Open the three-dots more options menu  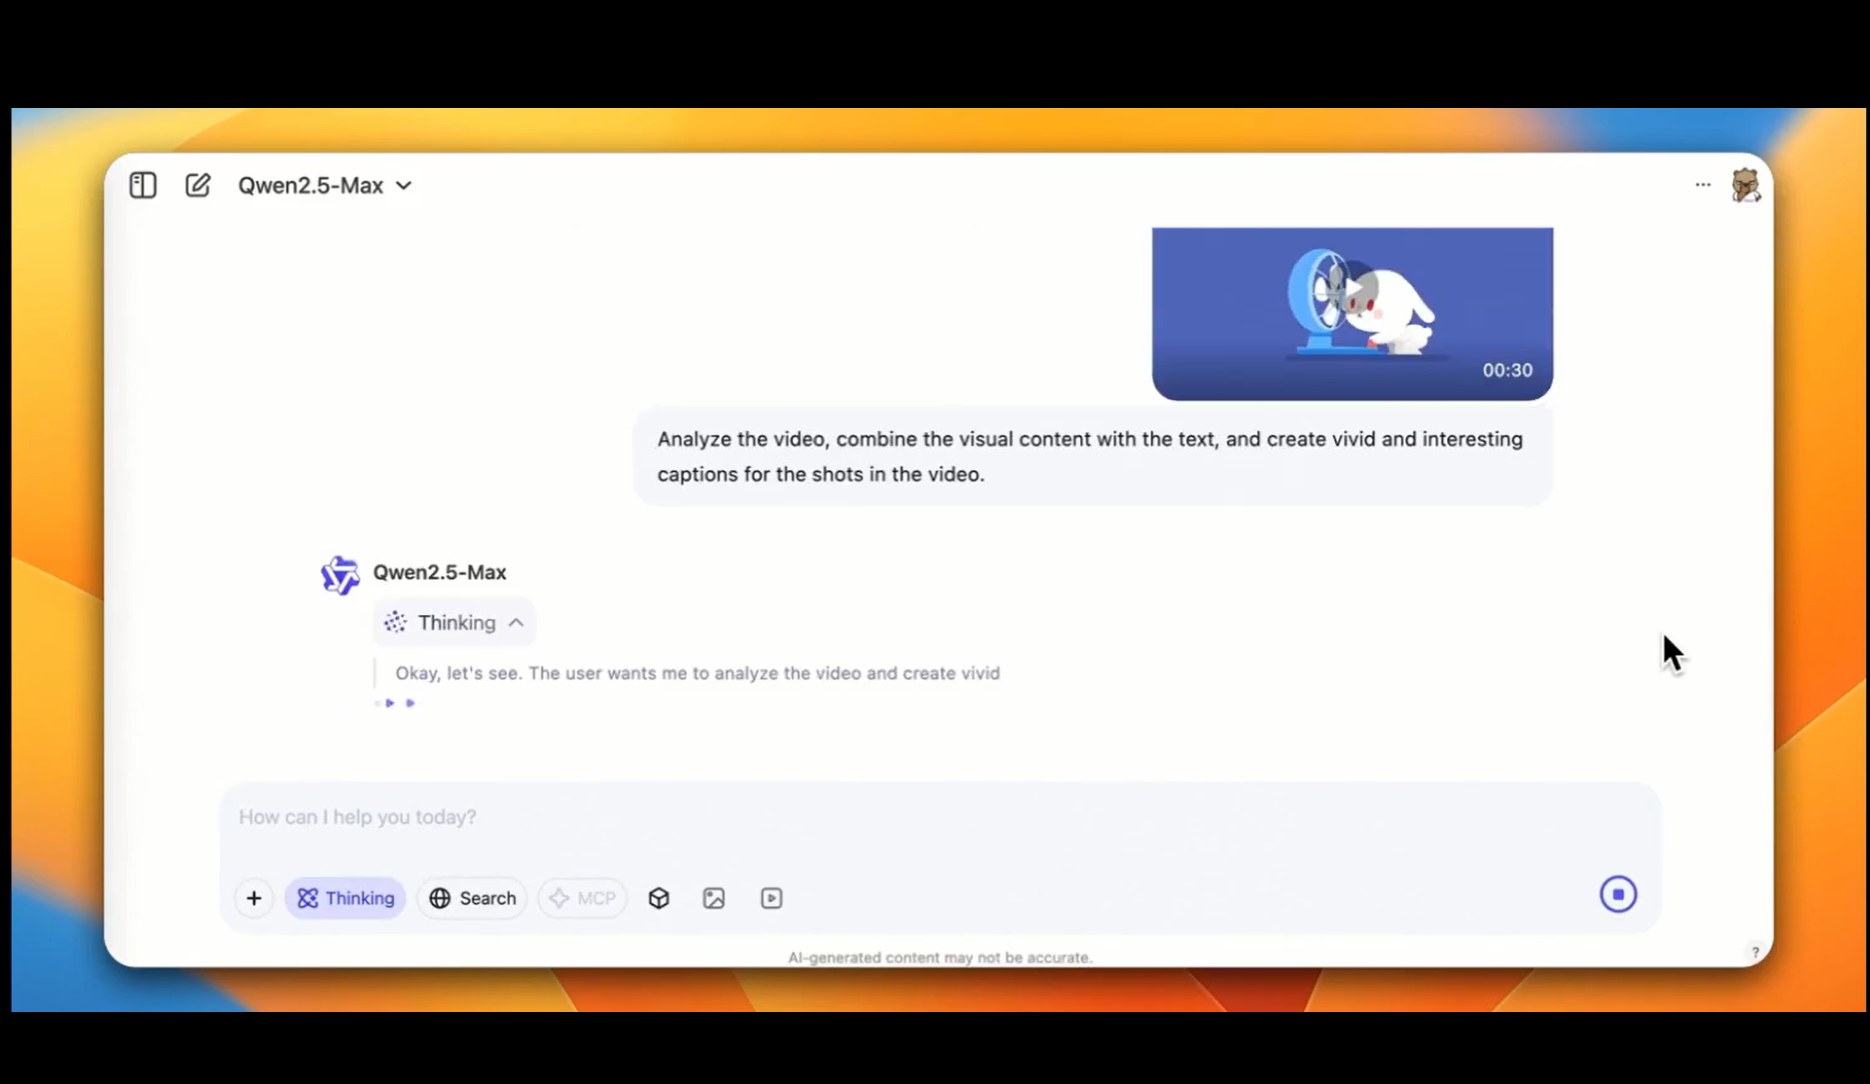pyautogui.click(x=1703, y=185)
